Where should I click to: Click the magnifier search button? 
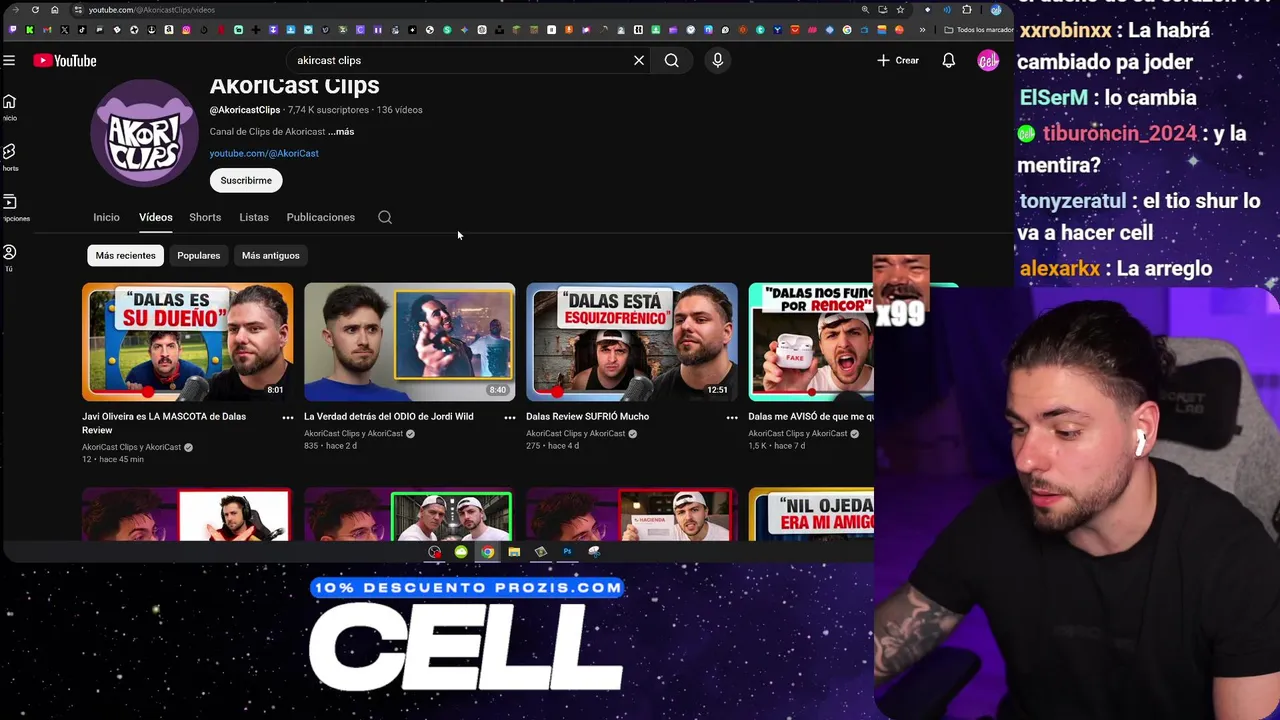tap(672, 61)
